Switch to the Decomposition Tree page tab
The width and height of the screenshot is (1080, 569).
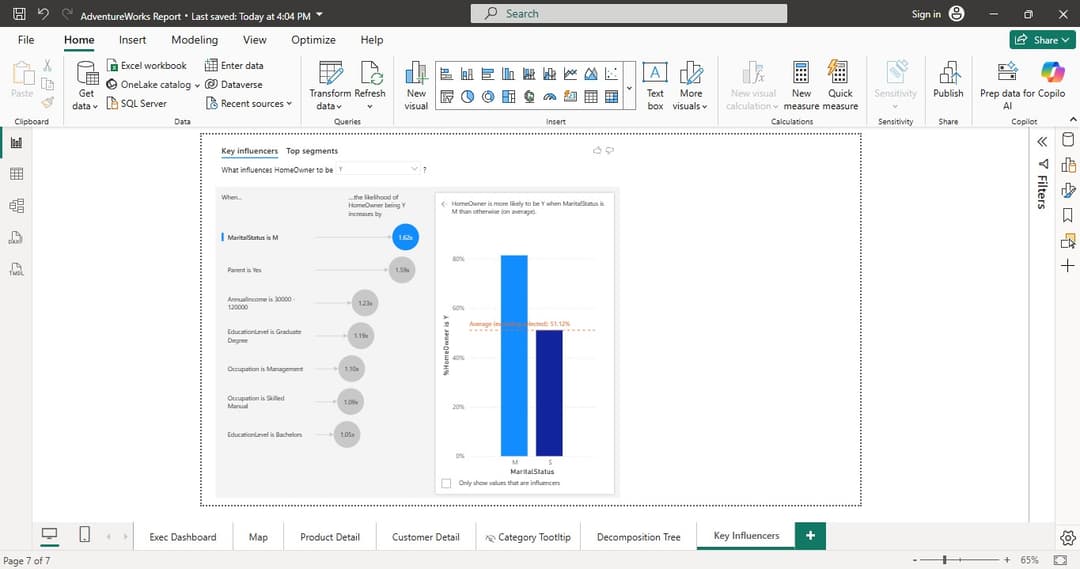tap(638, 537)
